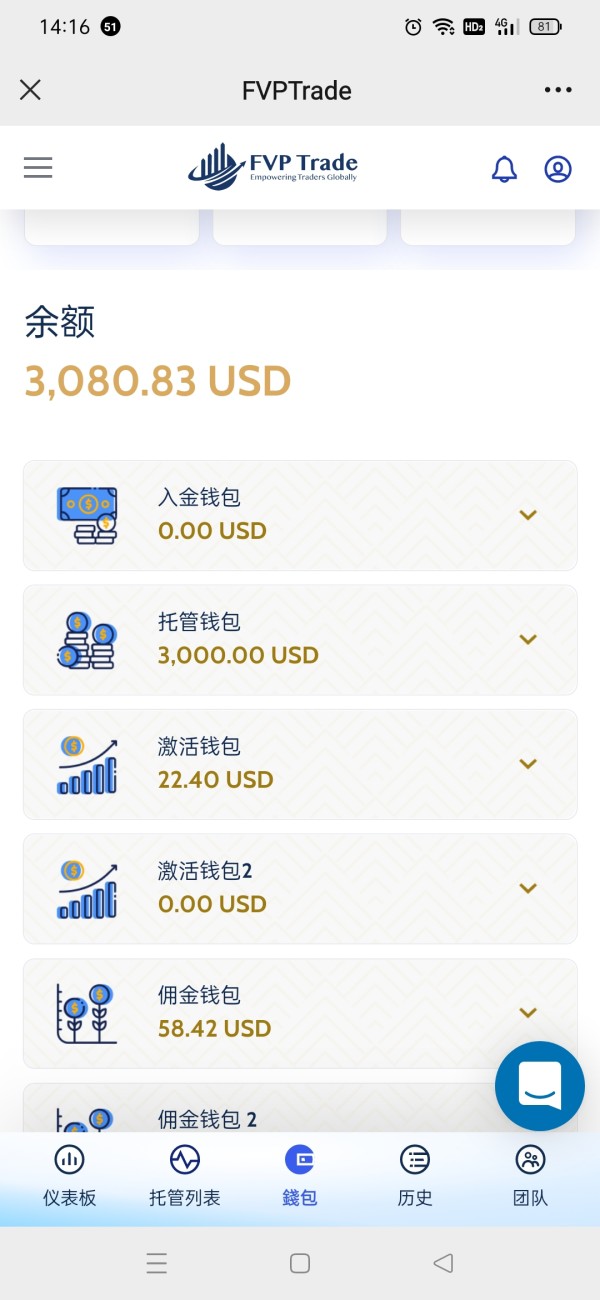Switch to the 仪表板 dashboard tab
The image size is (600, 1300).
click(69, 1176)
